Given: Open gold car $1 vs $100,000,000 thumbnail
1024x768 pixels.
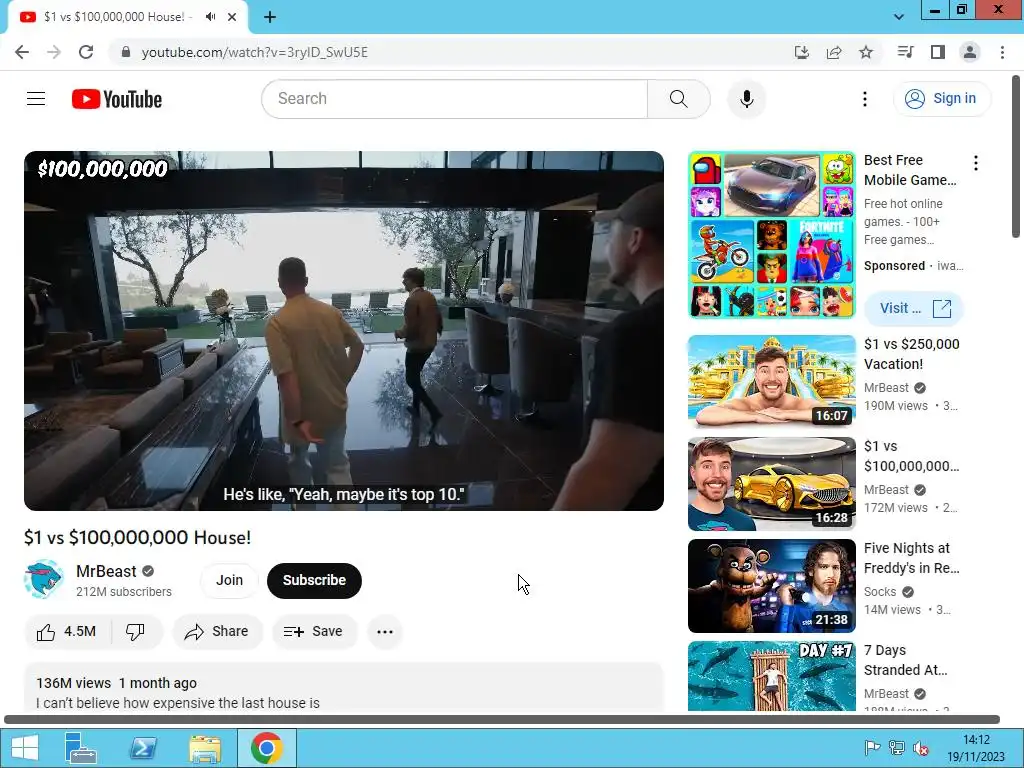Looking at the screenshot, I should (771, 484).
